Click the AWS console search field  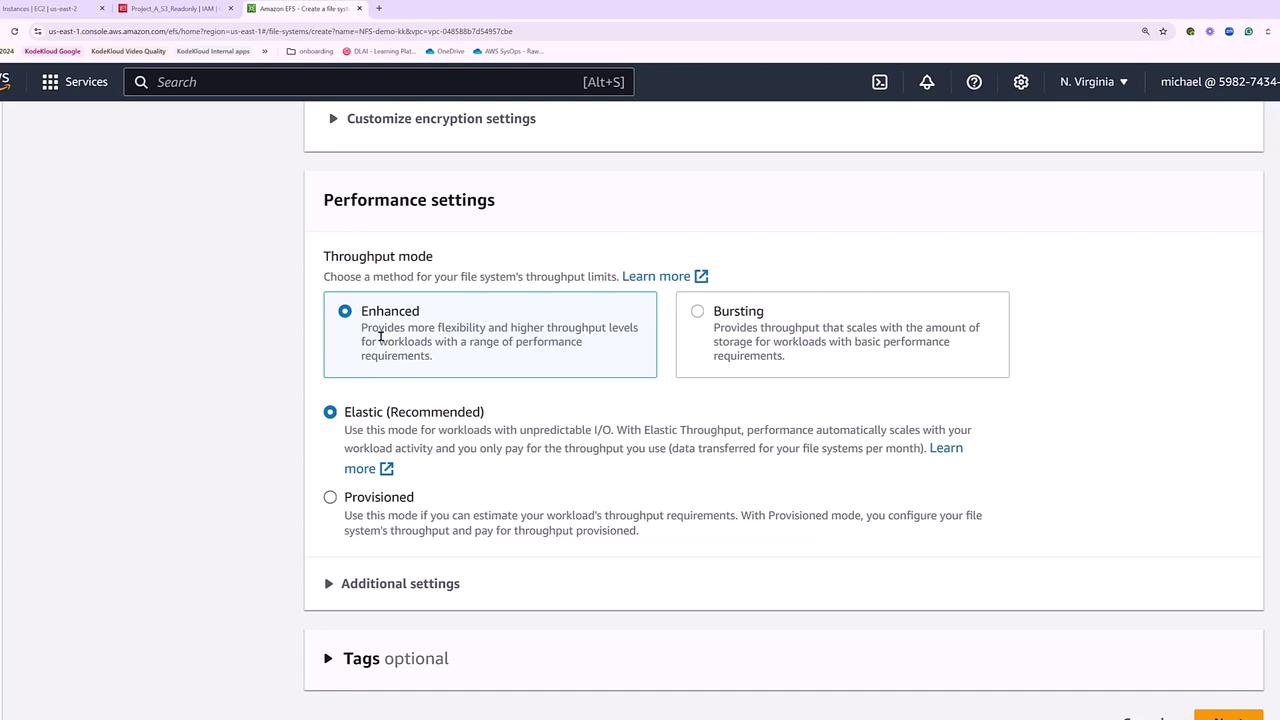coord(378,82)
